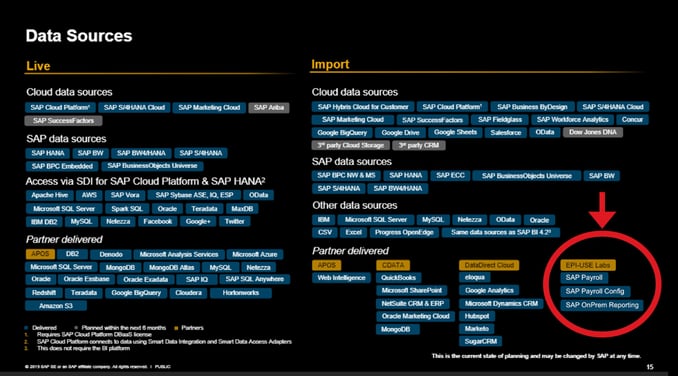Select the MaxDB tag
Screen dimensions: 678x376
(x=242, y=209)
